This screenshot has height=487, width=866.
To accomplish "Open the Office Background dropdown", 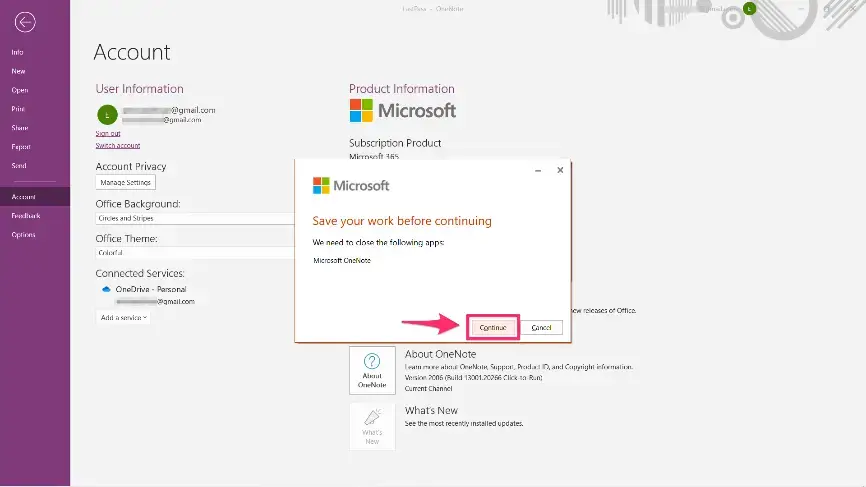I will [x=195, y=218].
